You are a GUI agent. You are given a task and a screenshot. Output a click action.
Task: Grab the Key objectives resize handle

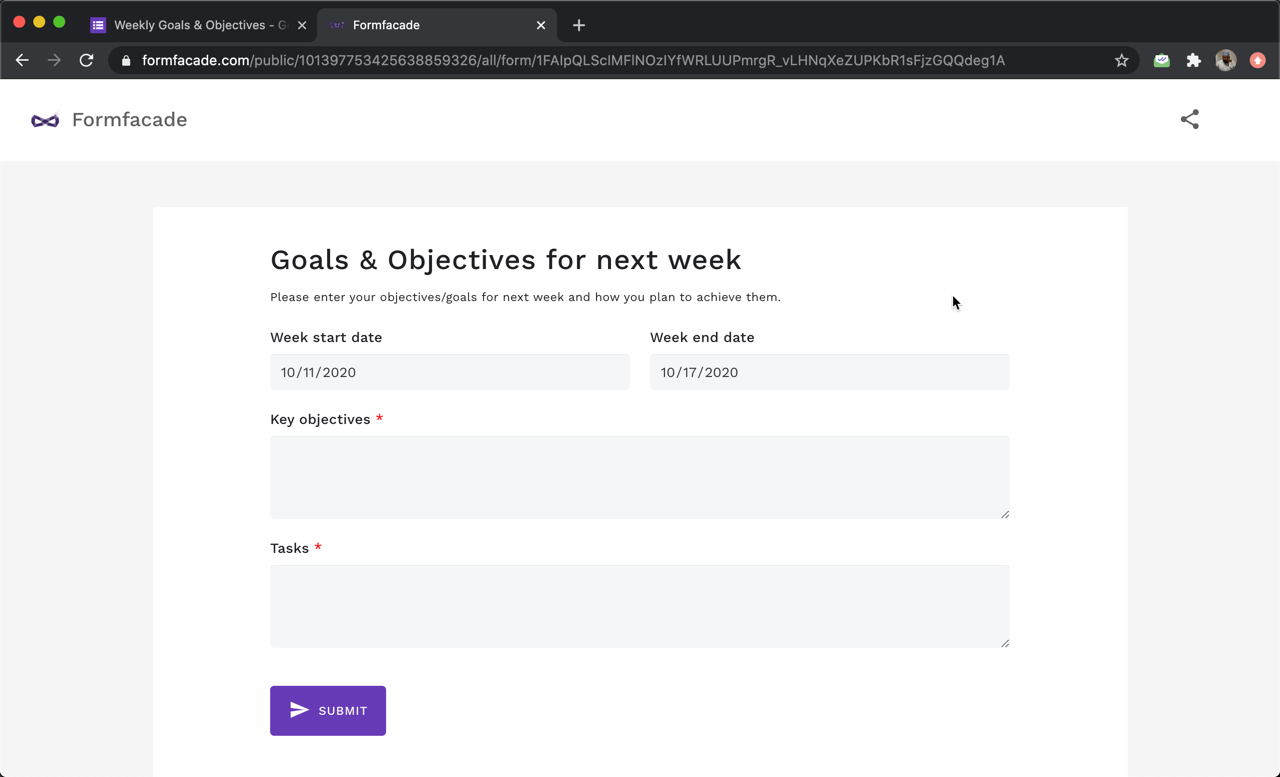1004,514
